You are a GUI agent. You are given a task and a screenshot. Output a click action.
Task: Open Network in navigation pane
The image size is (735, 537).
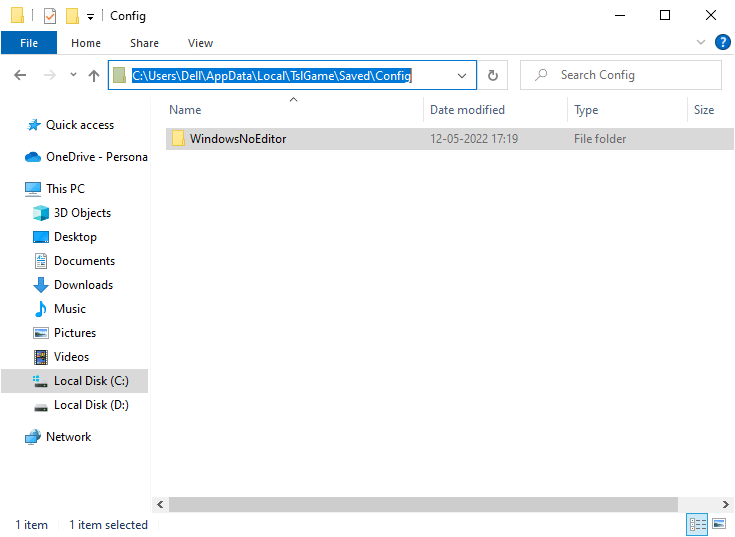(x=59, y=437)
